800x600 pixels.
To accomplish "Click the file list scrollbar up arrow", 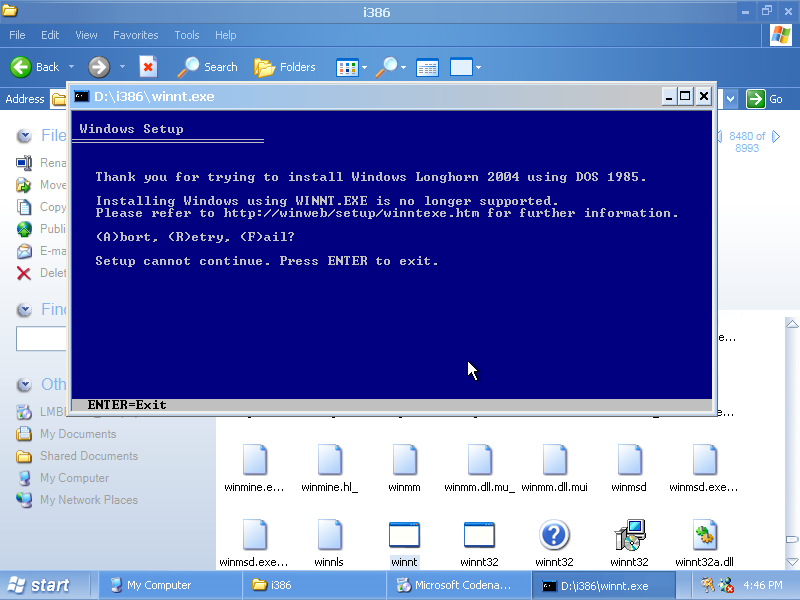I will pyautogui.click(x=792, y=324).
